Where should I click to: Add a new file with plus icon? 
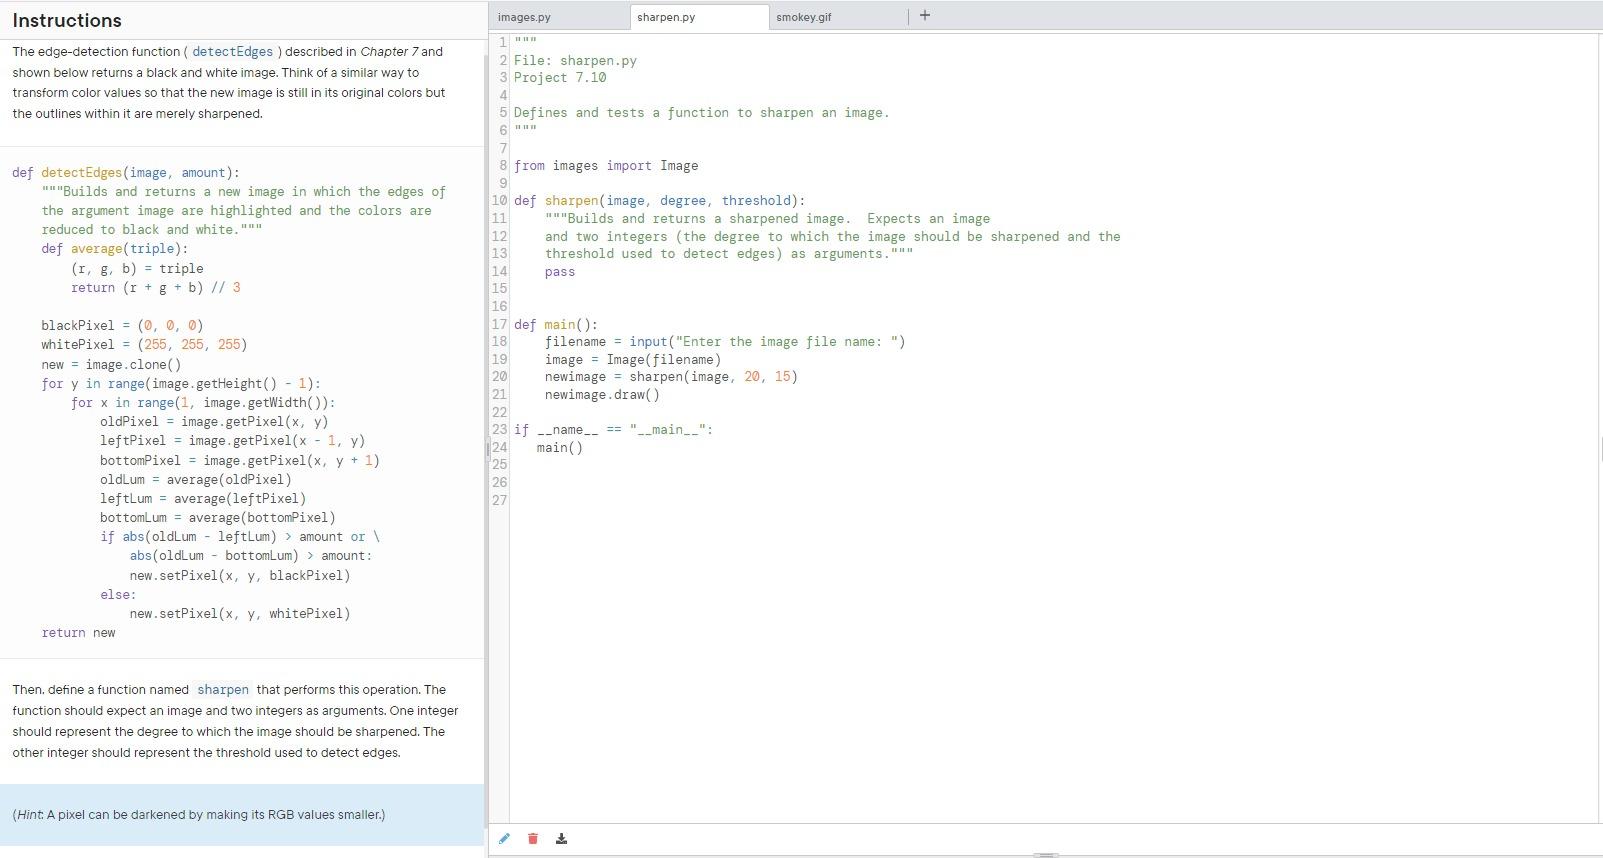925,15
